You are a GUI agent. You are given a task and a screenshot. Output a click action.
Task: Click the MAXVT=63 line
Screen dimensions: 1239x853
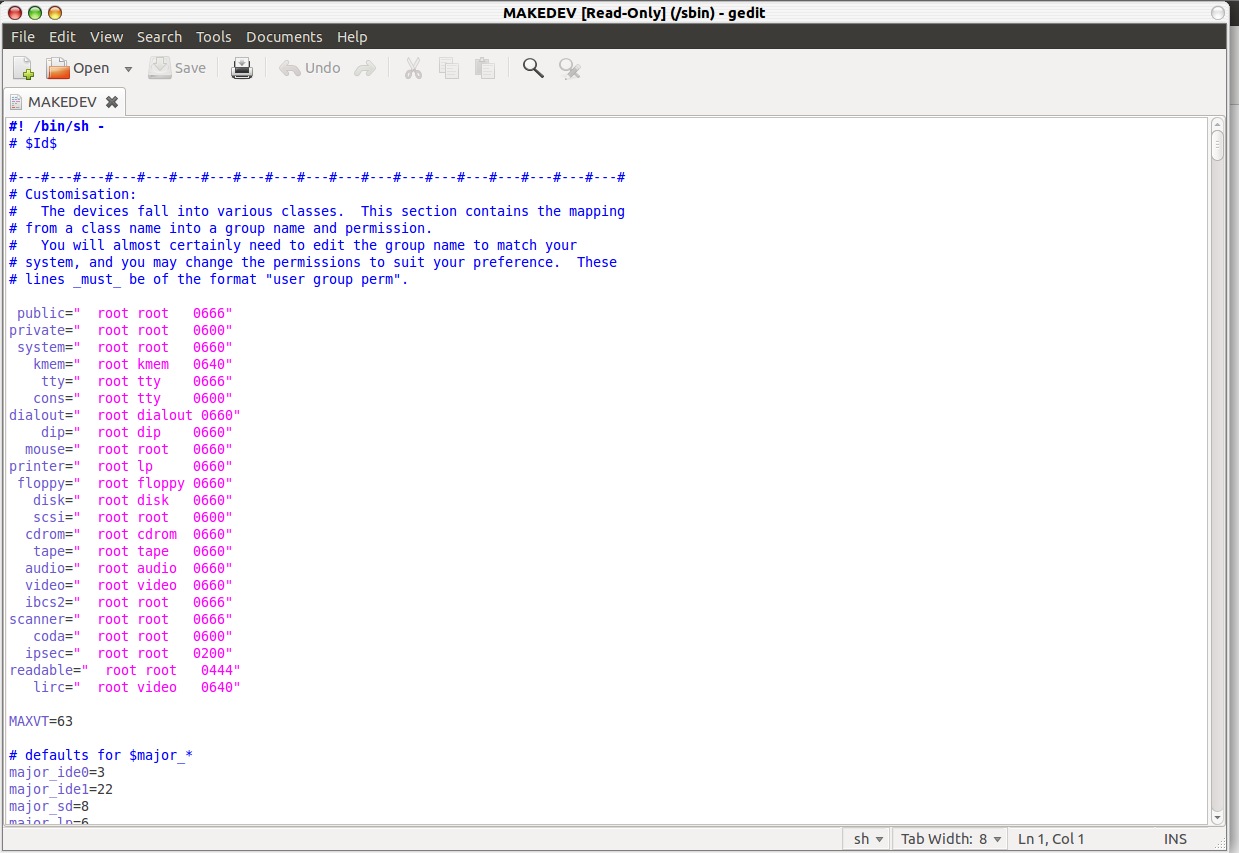tap(41, 721)
